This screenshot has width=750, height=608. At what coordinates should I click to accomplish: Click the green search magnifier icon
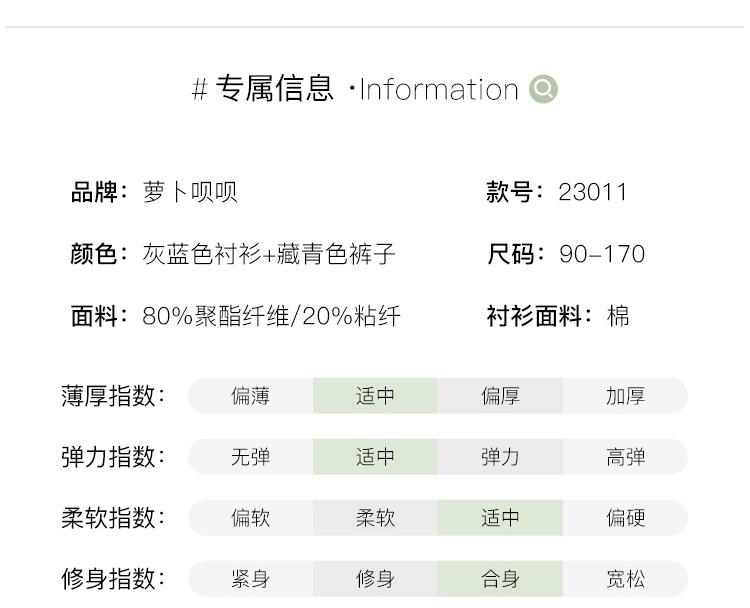543,90
